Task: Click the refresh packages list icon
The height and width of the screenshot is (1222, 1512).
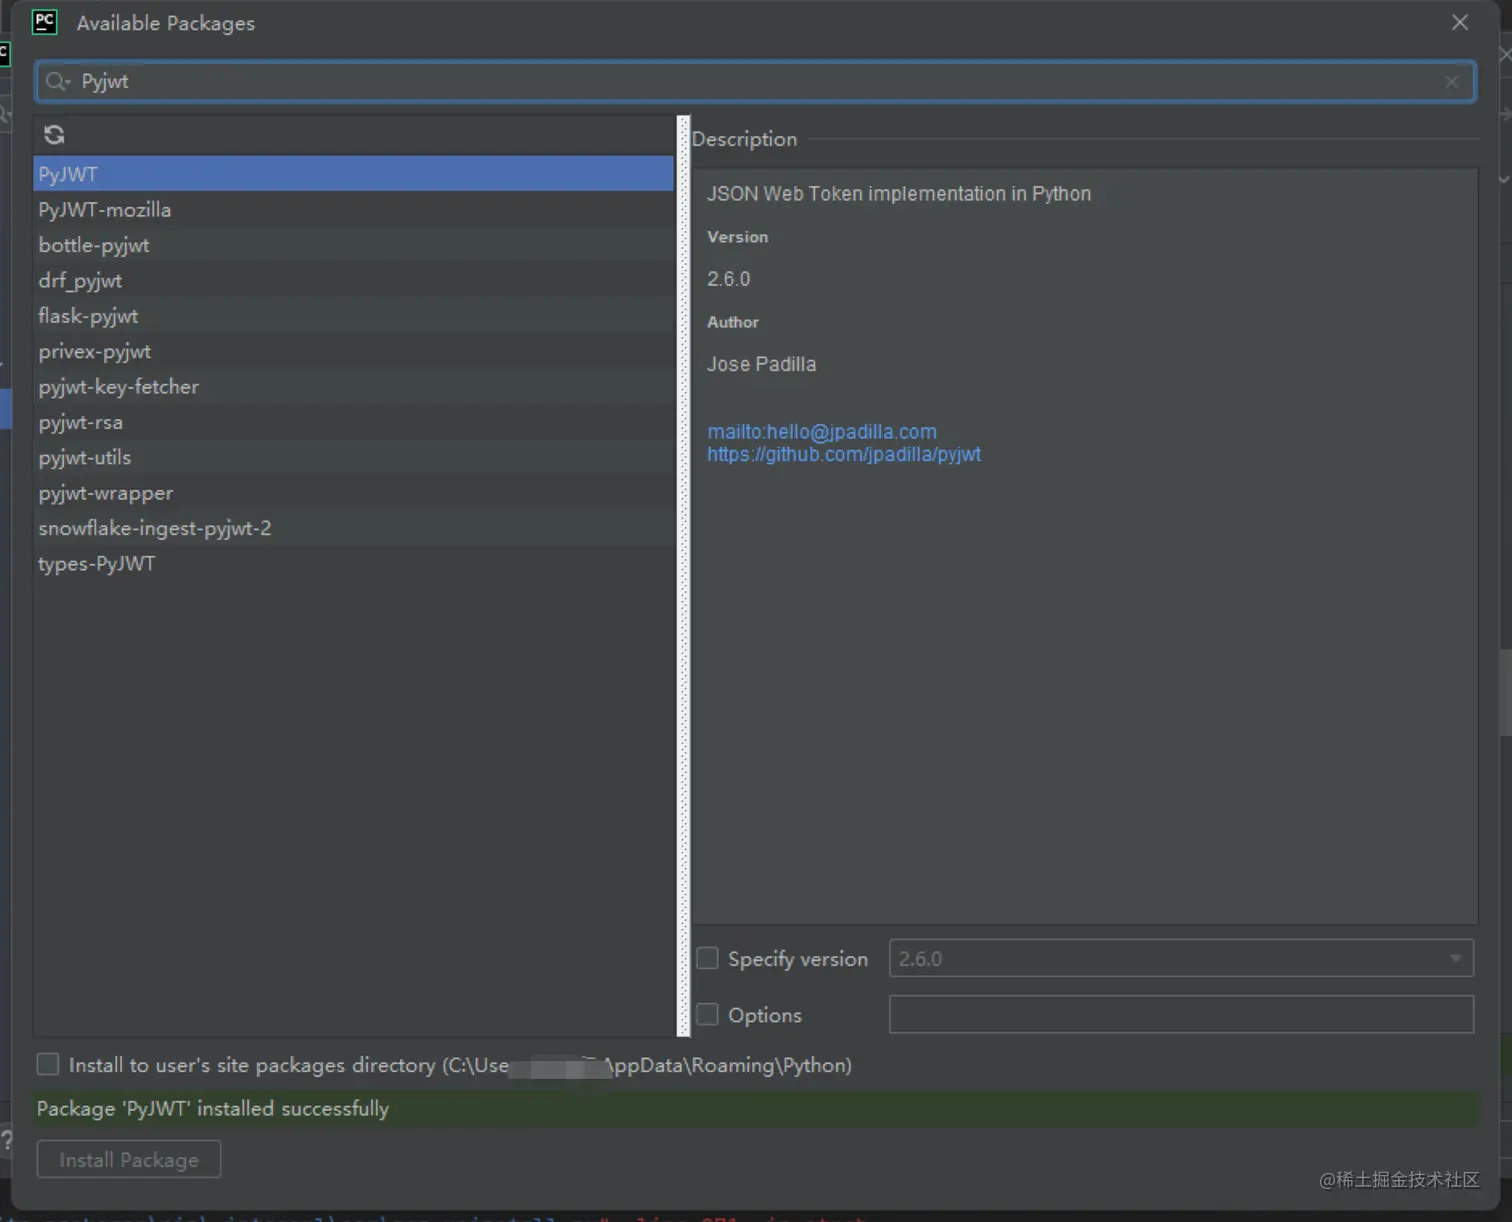Action: [x=54, y=135]
